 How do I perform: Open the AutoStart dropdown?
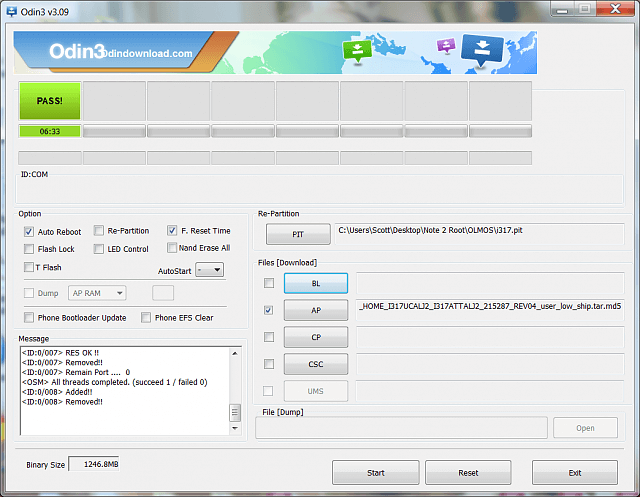tap(209, 270)
